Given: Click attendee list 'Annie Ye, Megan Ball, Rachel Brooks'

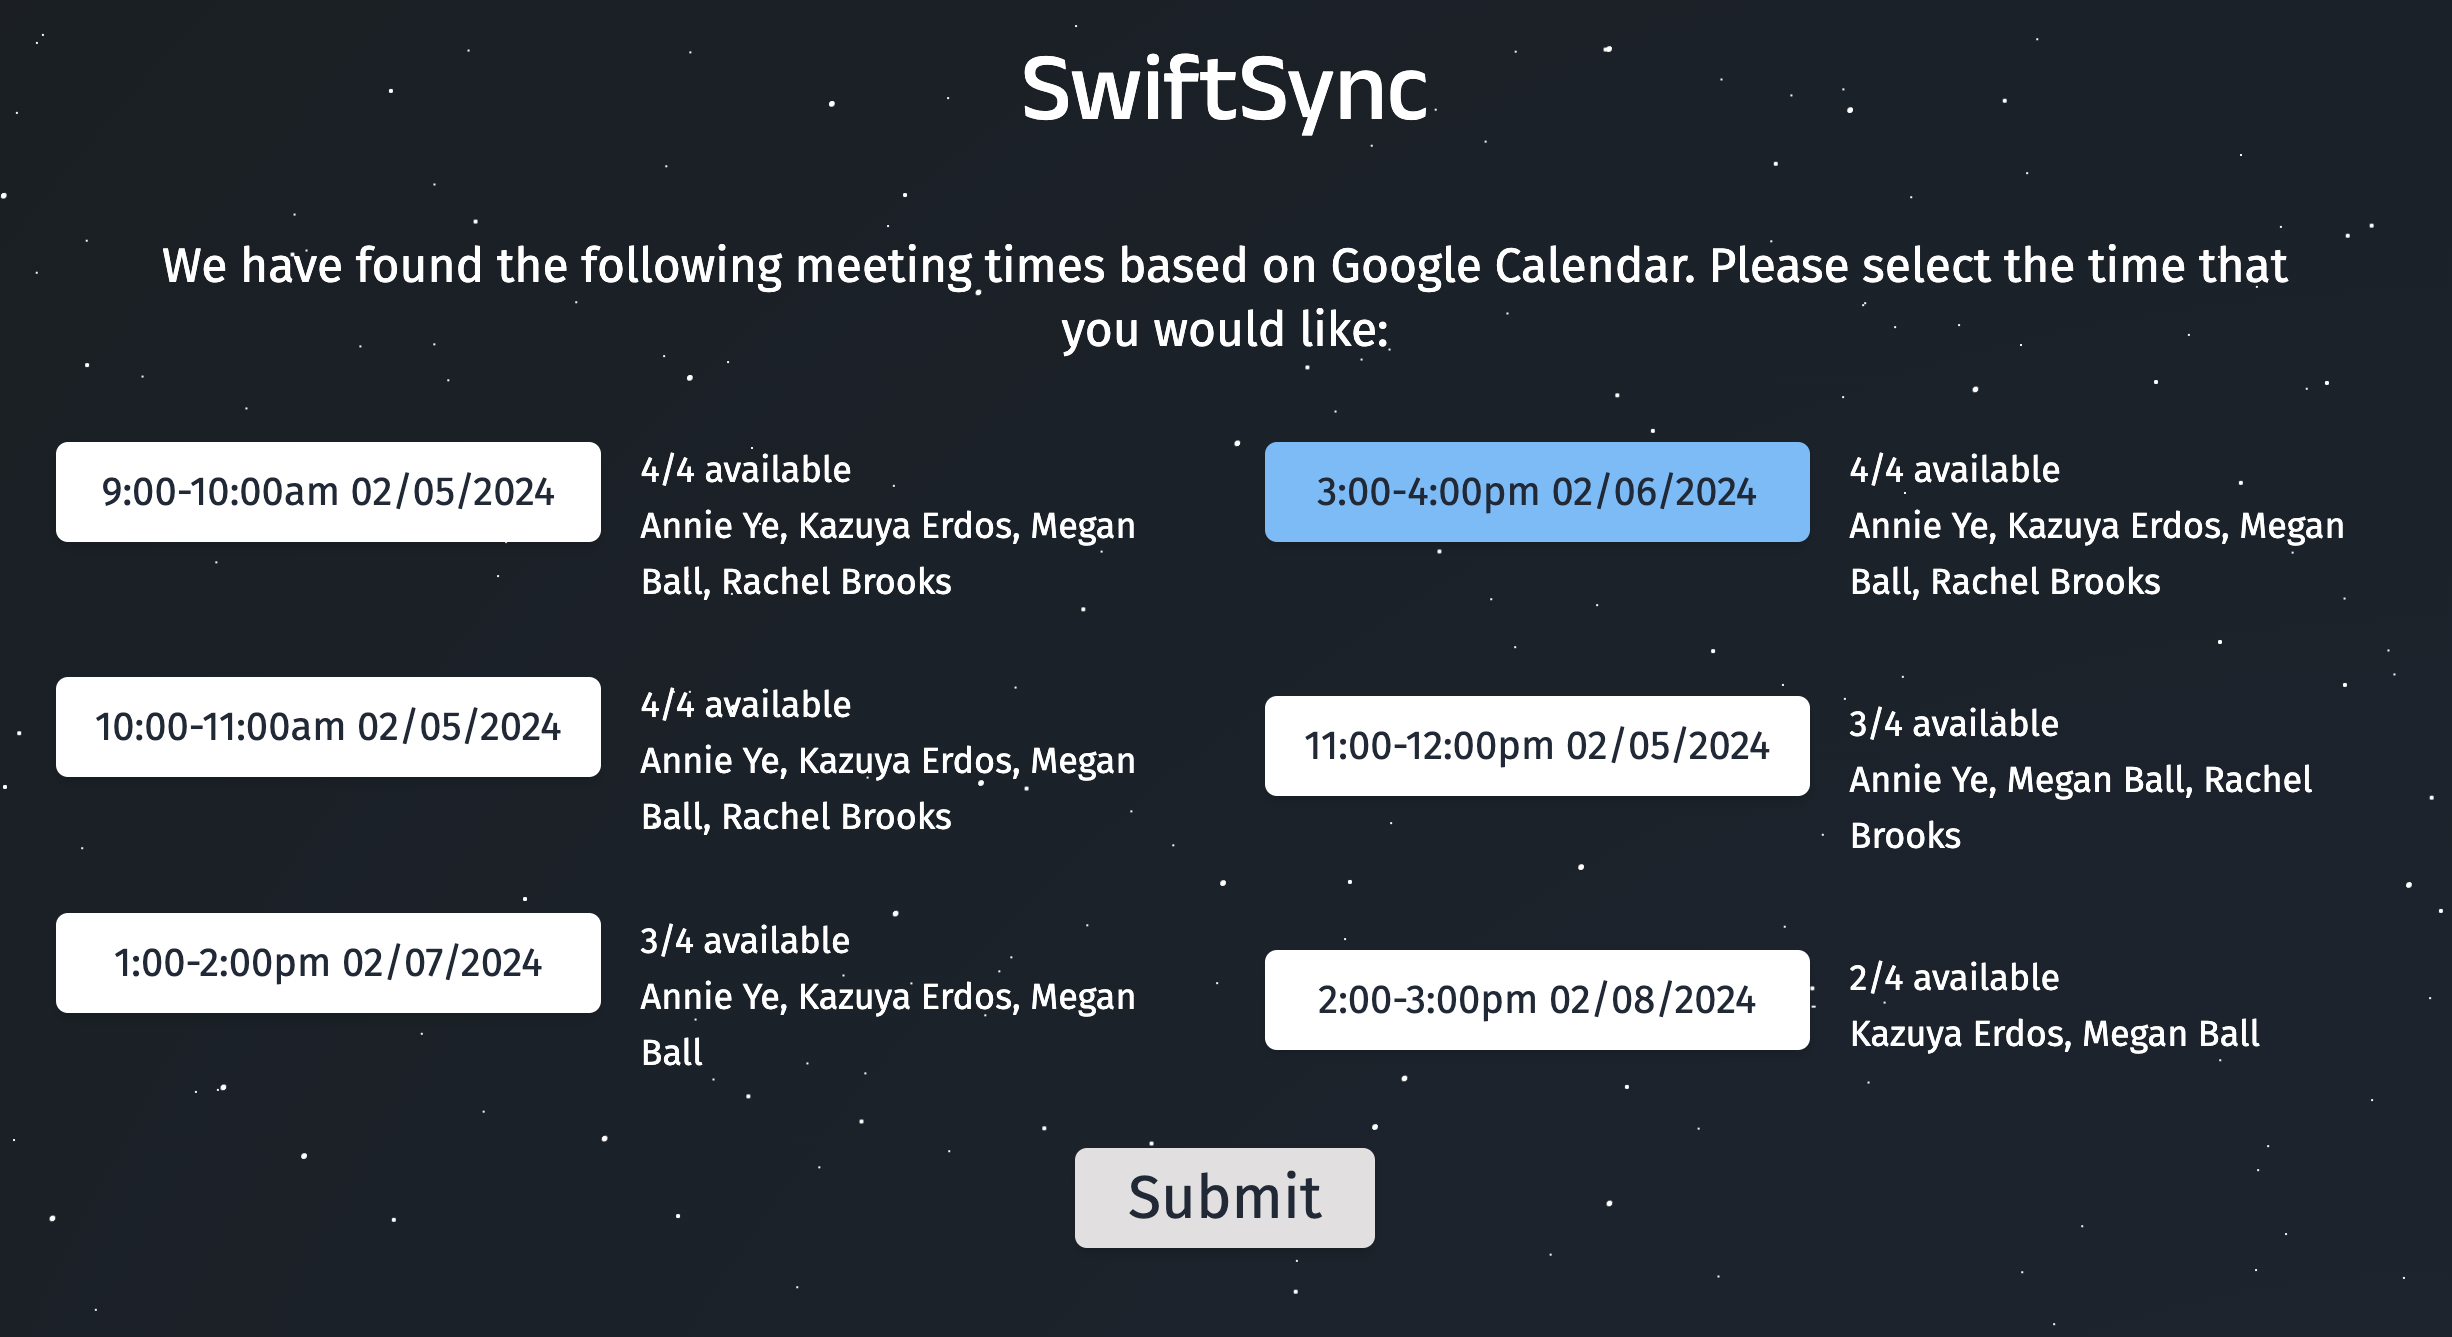Looking at the screenshot, I should tap(2080, 806).
